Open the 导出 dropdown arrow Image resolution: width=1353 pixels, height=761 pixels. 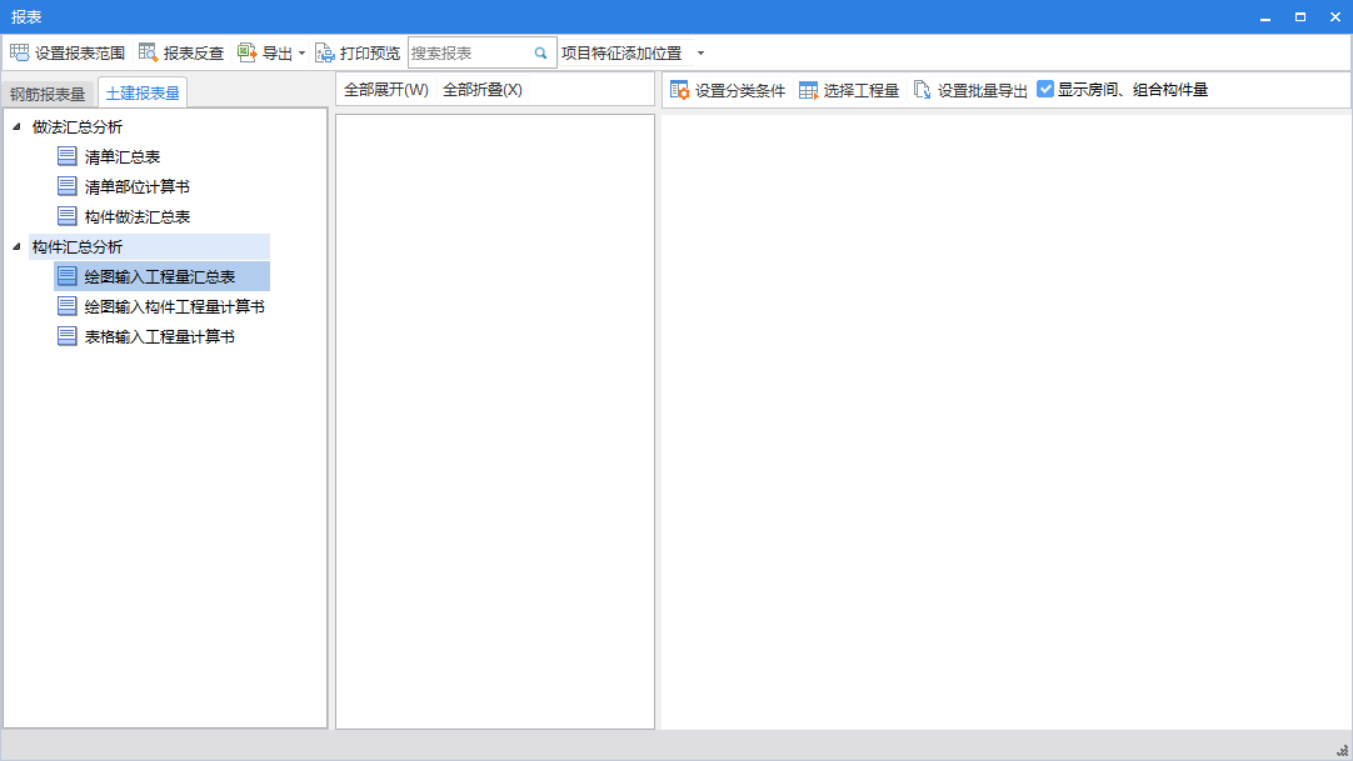302,54
